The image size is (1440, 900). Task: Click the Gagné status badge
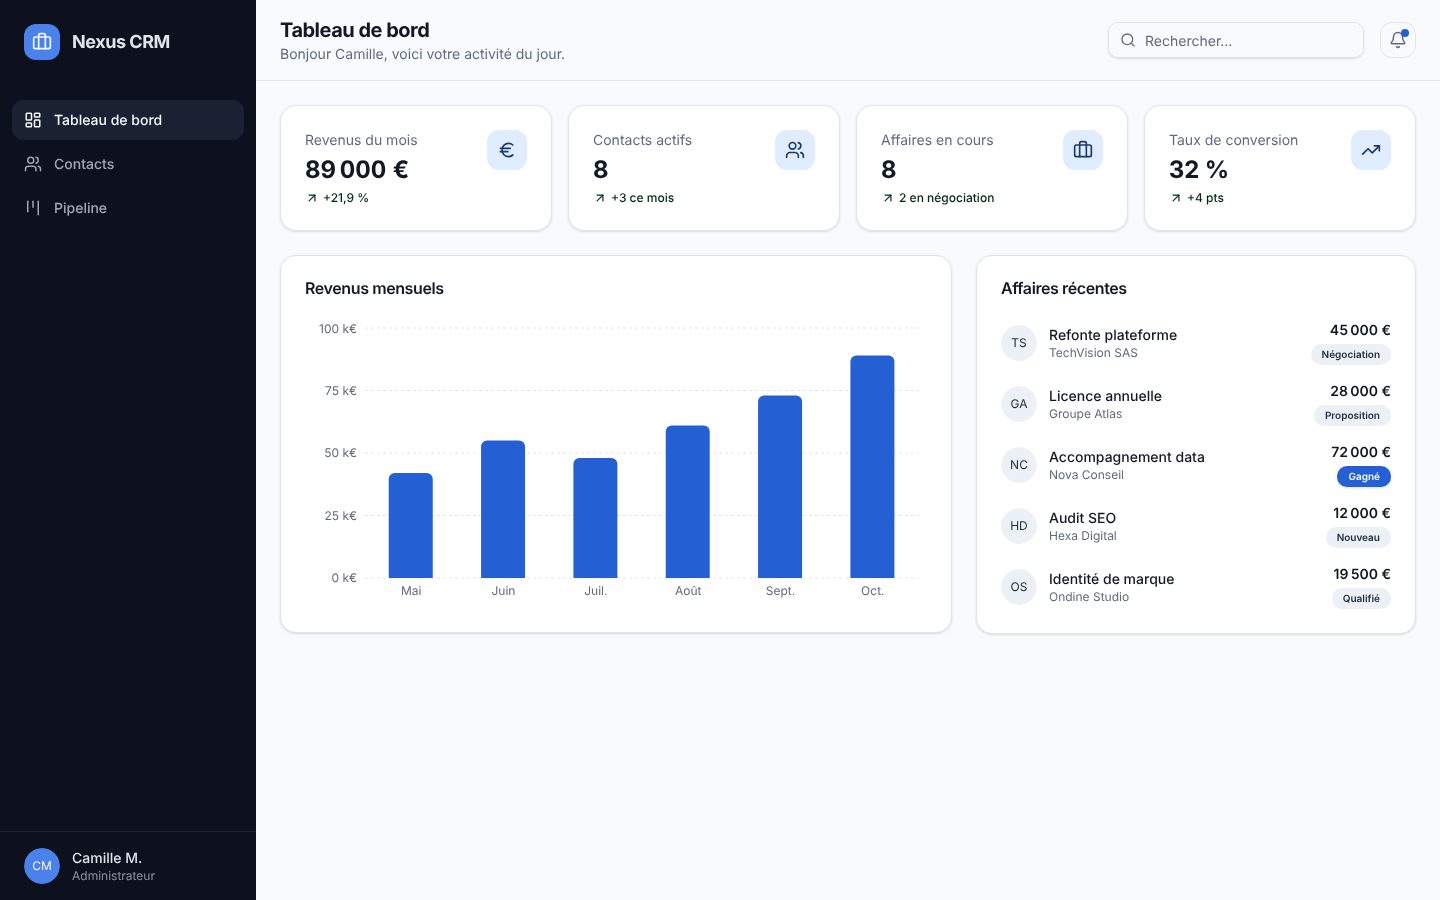pyautogui.click(x=1364, y=476)
